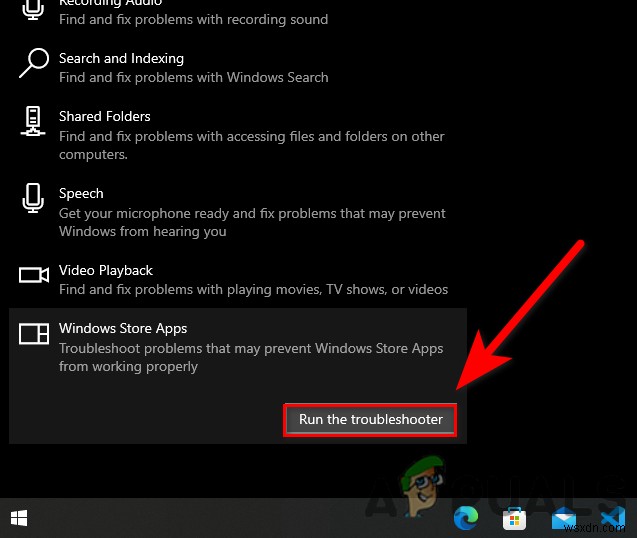
Task: Click 'Find and fix problems with recording sound'
Action: tap(193, 20)
